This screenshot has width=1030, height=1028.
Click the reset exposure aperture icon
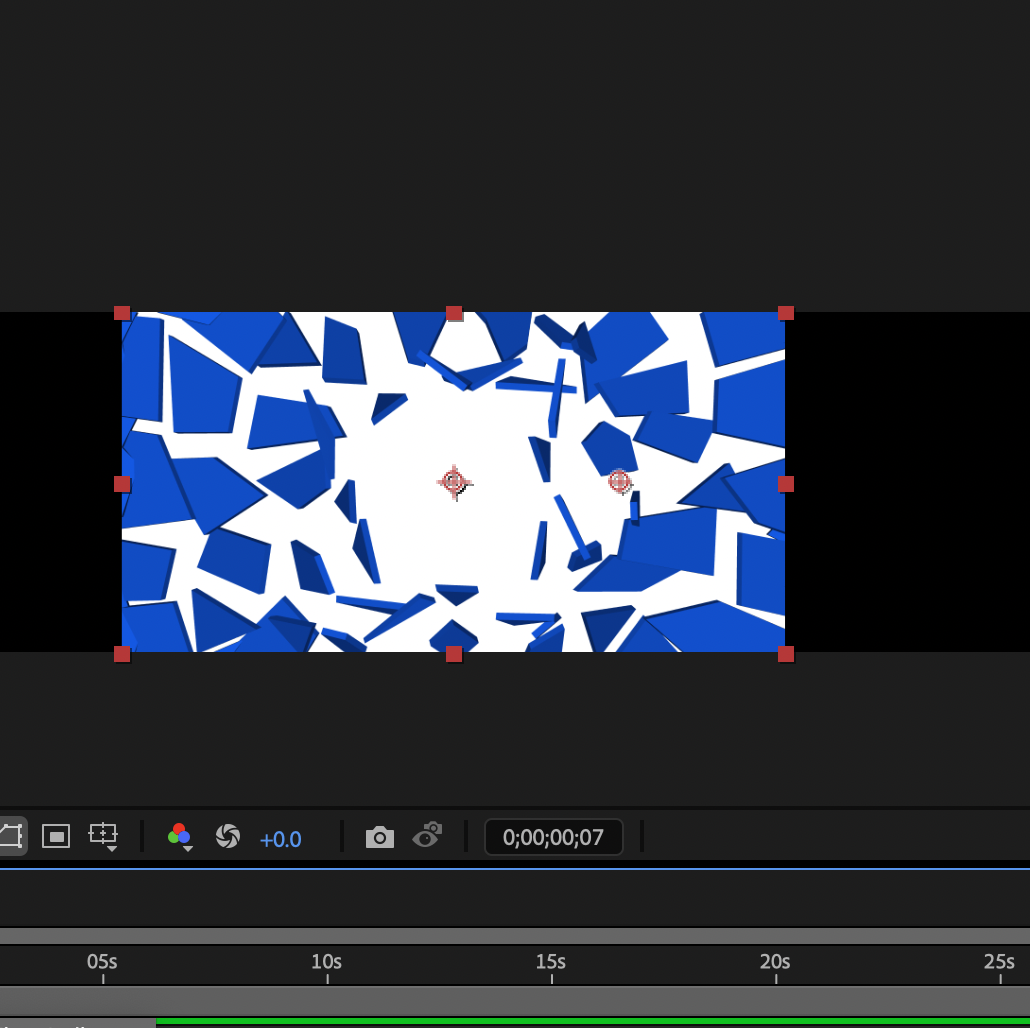tap(228, 836)
